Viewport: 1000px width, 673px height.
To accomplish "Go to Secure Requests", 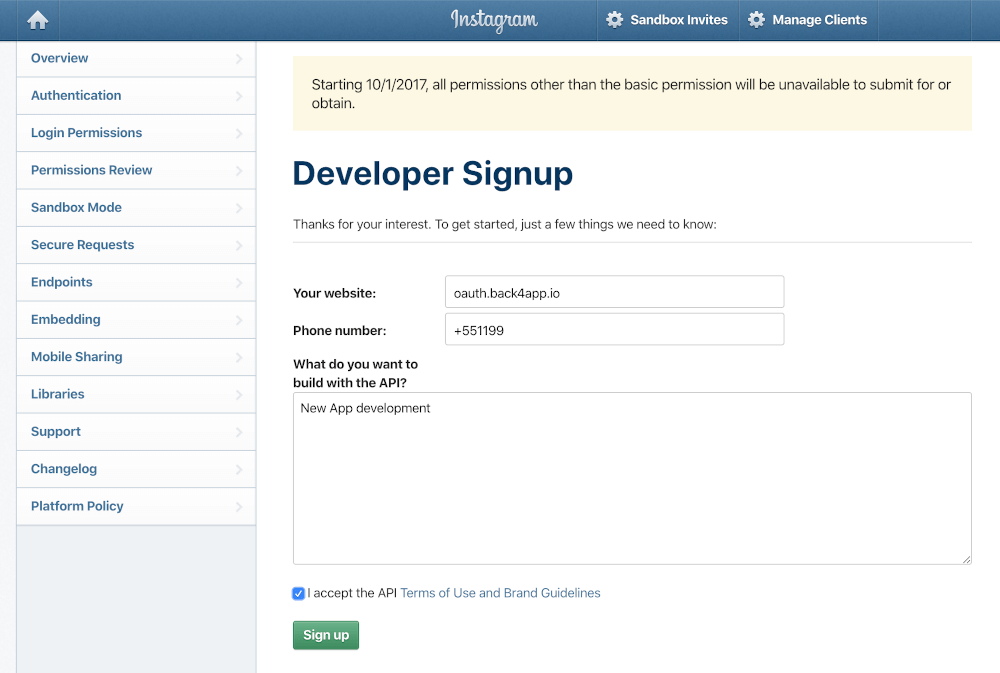I will 136,245.
